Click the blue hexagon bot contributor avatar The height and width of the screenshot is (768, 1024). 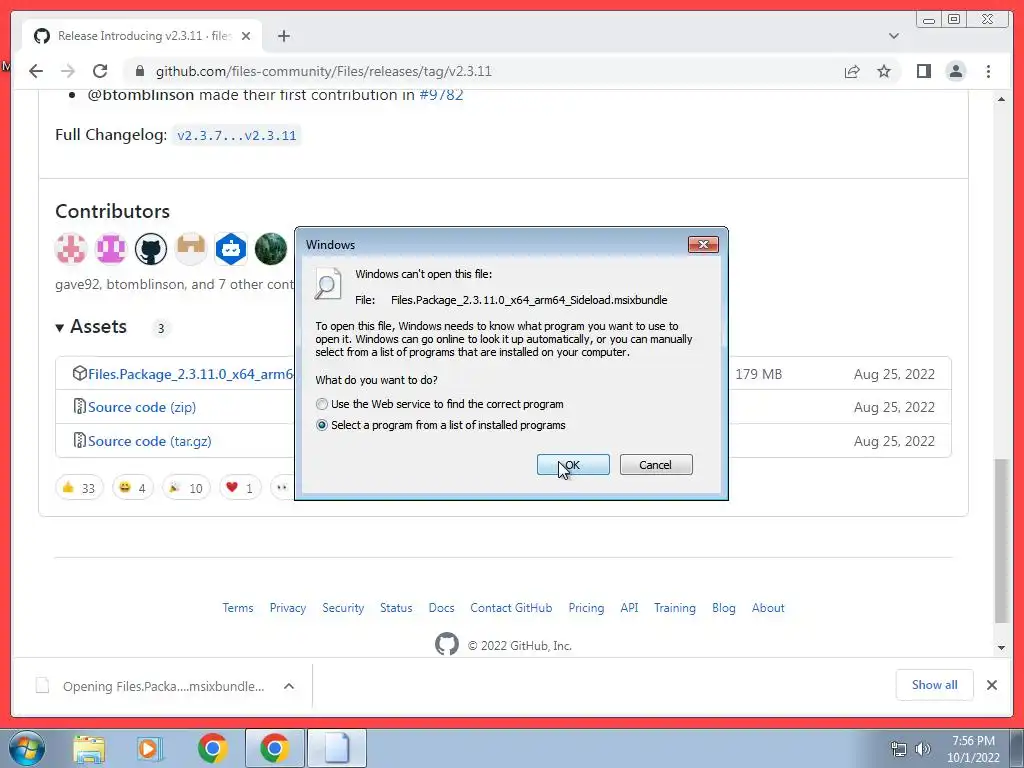point(231,249)
